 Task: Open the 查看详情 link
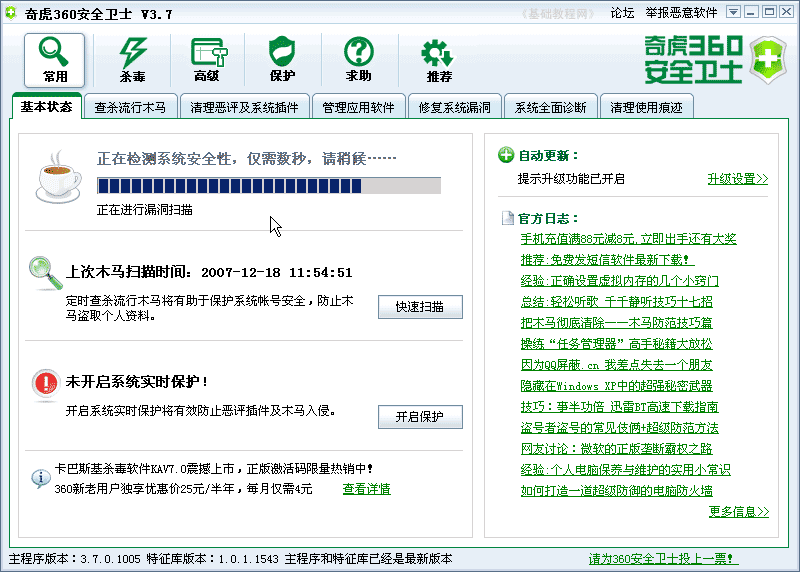tap(366, 489)
